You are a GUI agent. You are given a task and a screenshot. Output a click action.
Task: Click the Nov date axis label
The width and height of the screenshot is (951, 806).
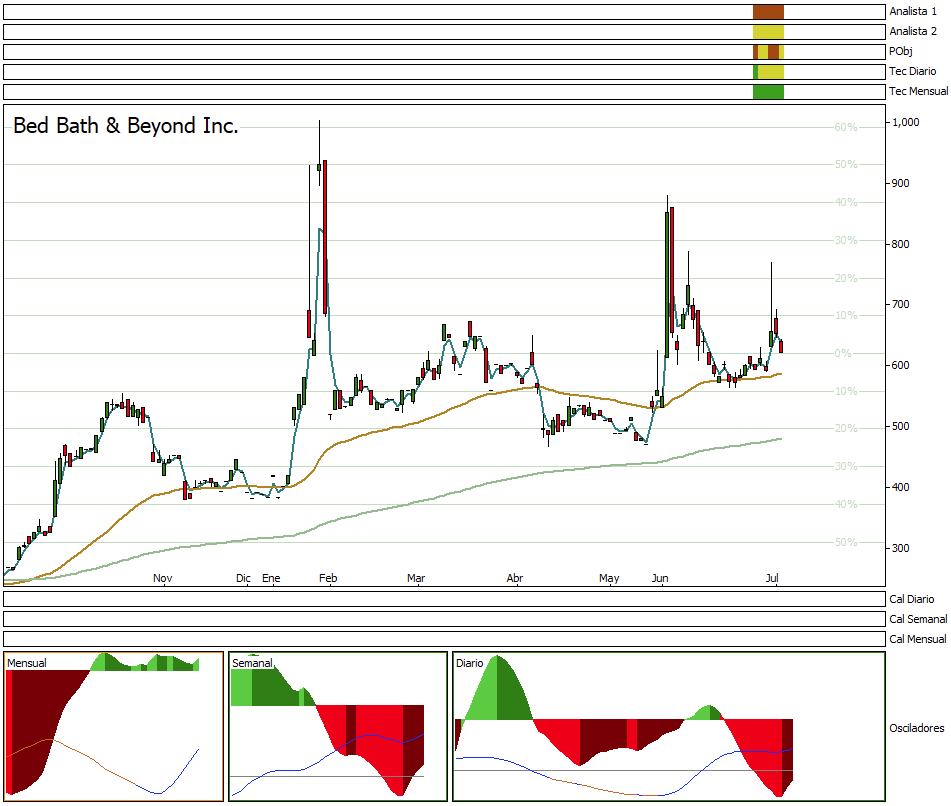[x=163, y=578]
